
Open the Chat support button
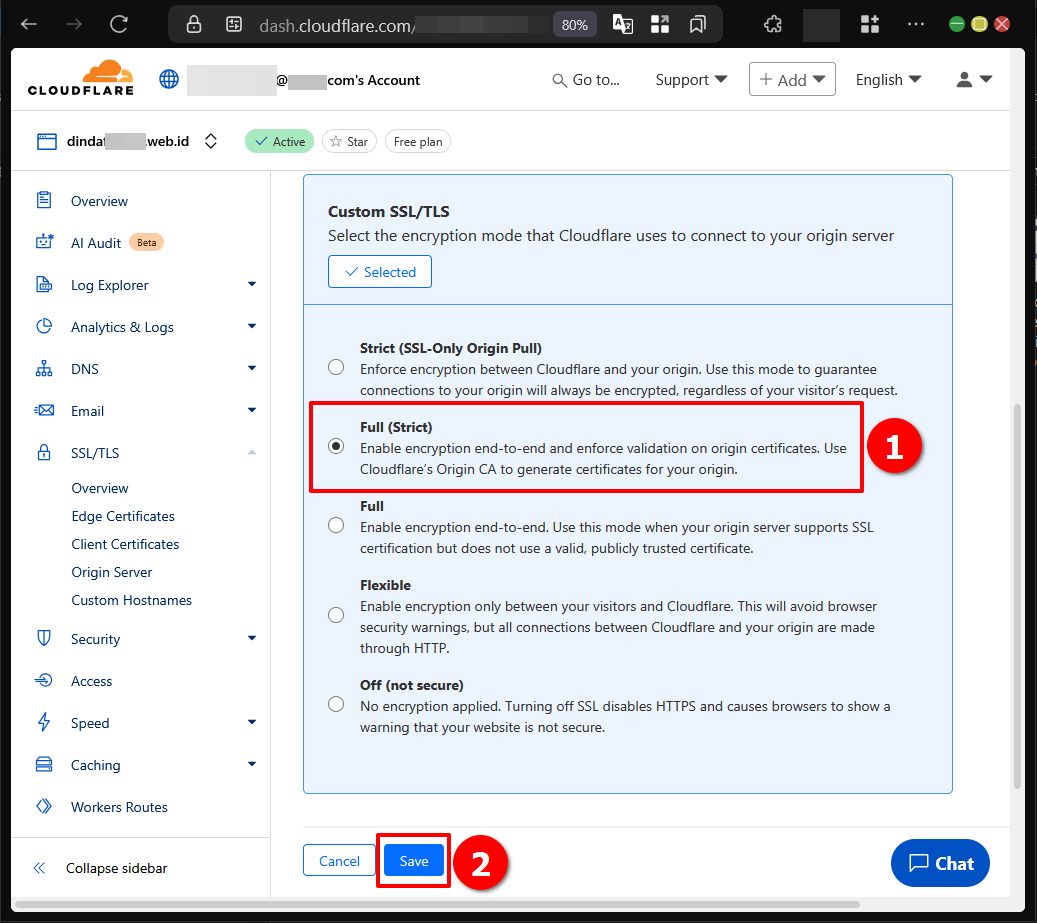point(940,863)
